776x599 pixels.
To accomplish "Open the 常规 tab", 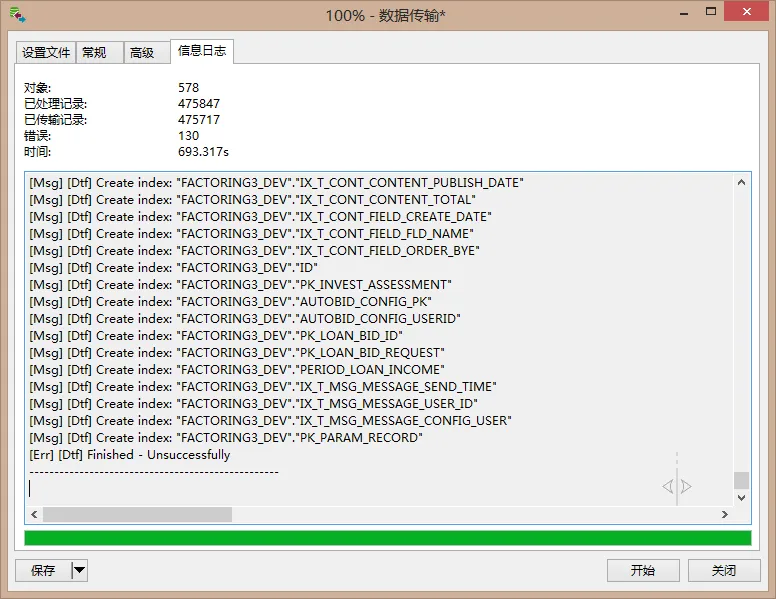I will (99, 52).
